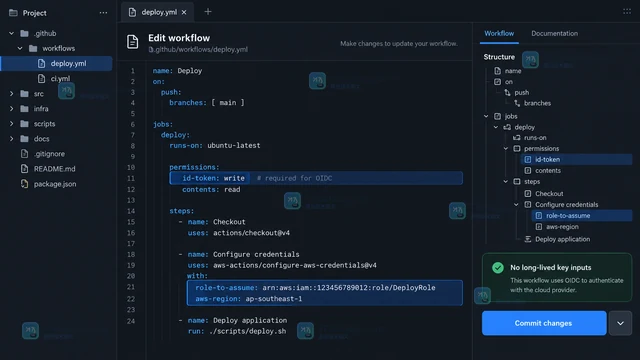Add a new editor tab
The width and height of the screenshot is (640, 360).
[x=208, y=12]
